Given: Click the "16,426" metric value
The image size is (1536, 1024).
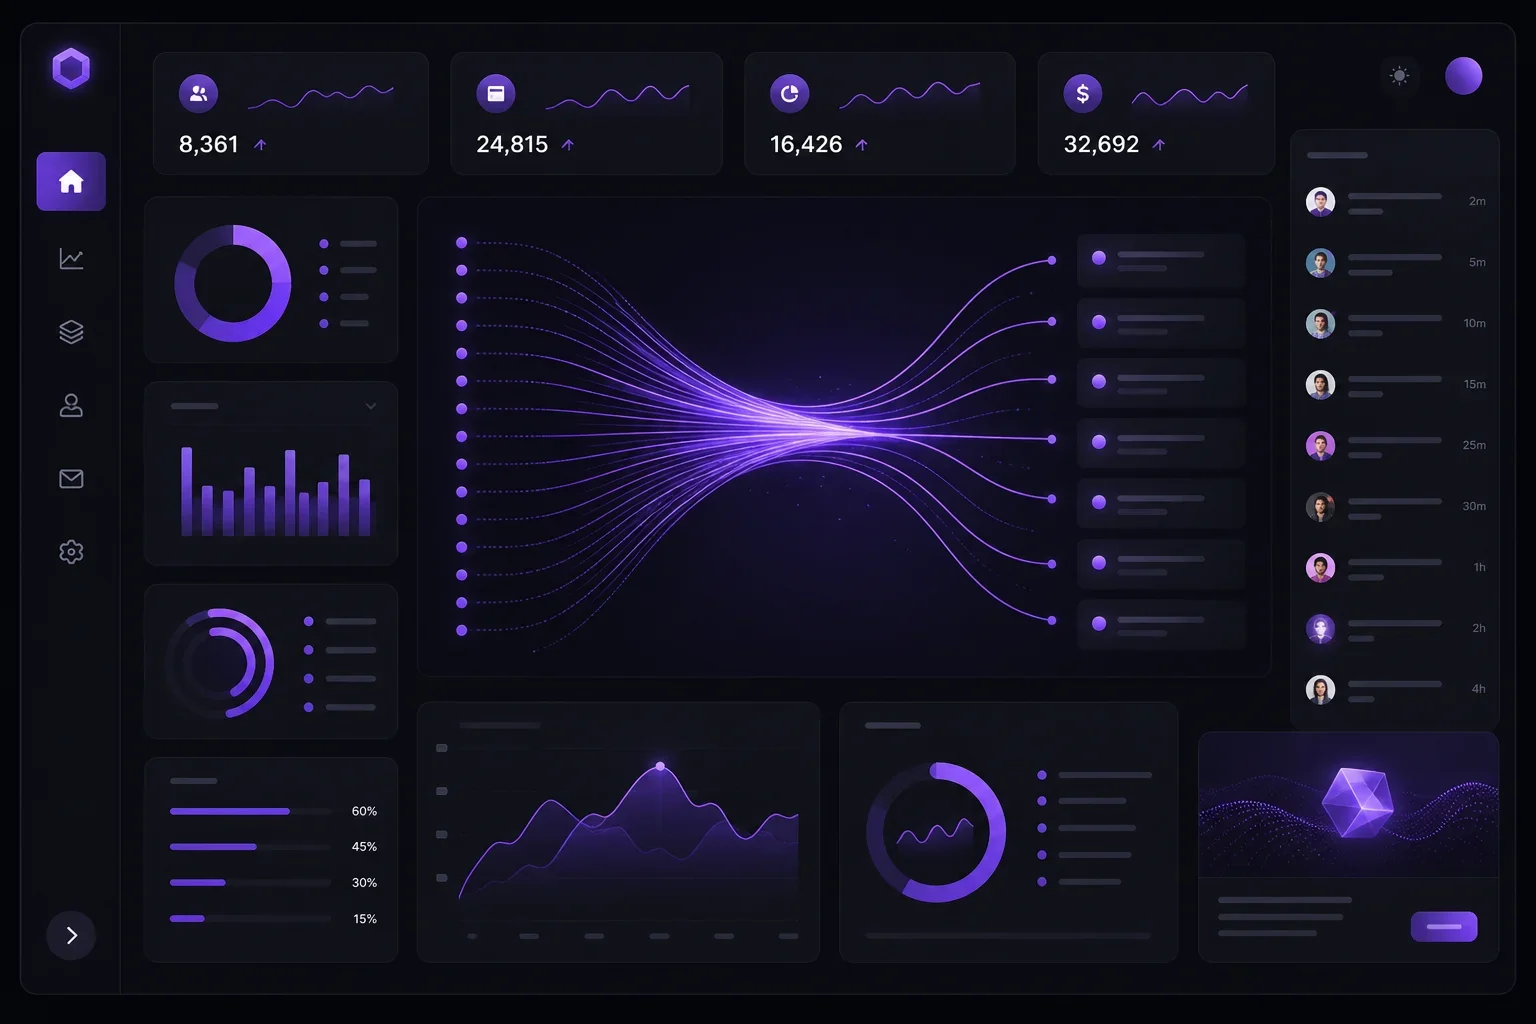Looking at the screenshot, I should point(806,145).
